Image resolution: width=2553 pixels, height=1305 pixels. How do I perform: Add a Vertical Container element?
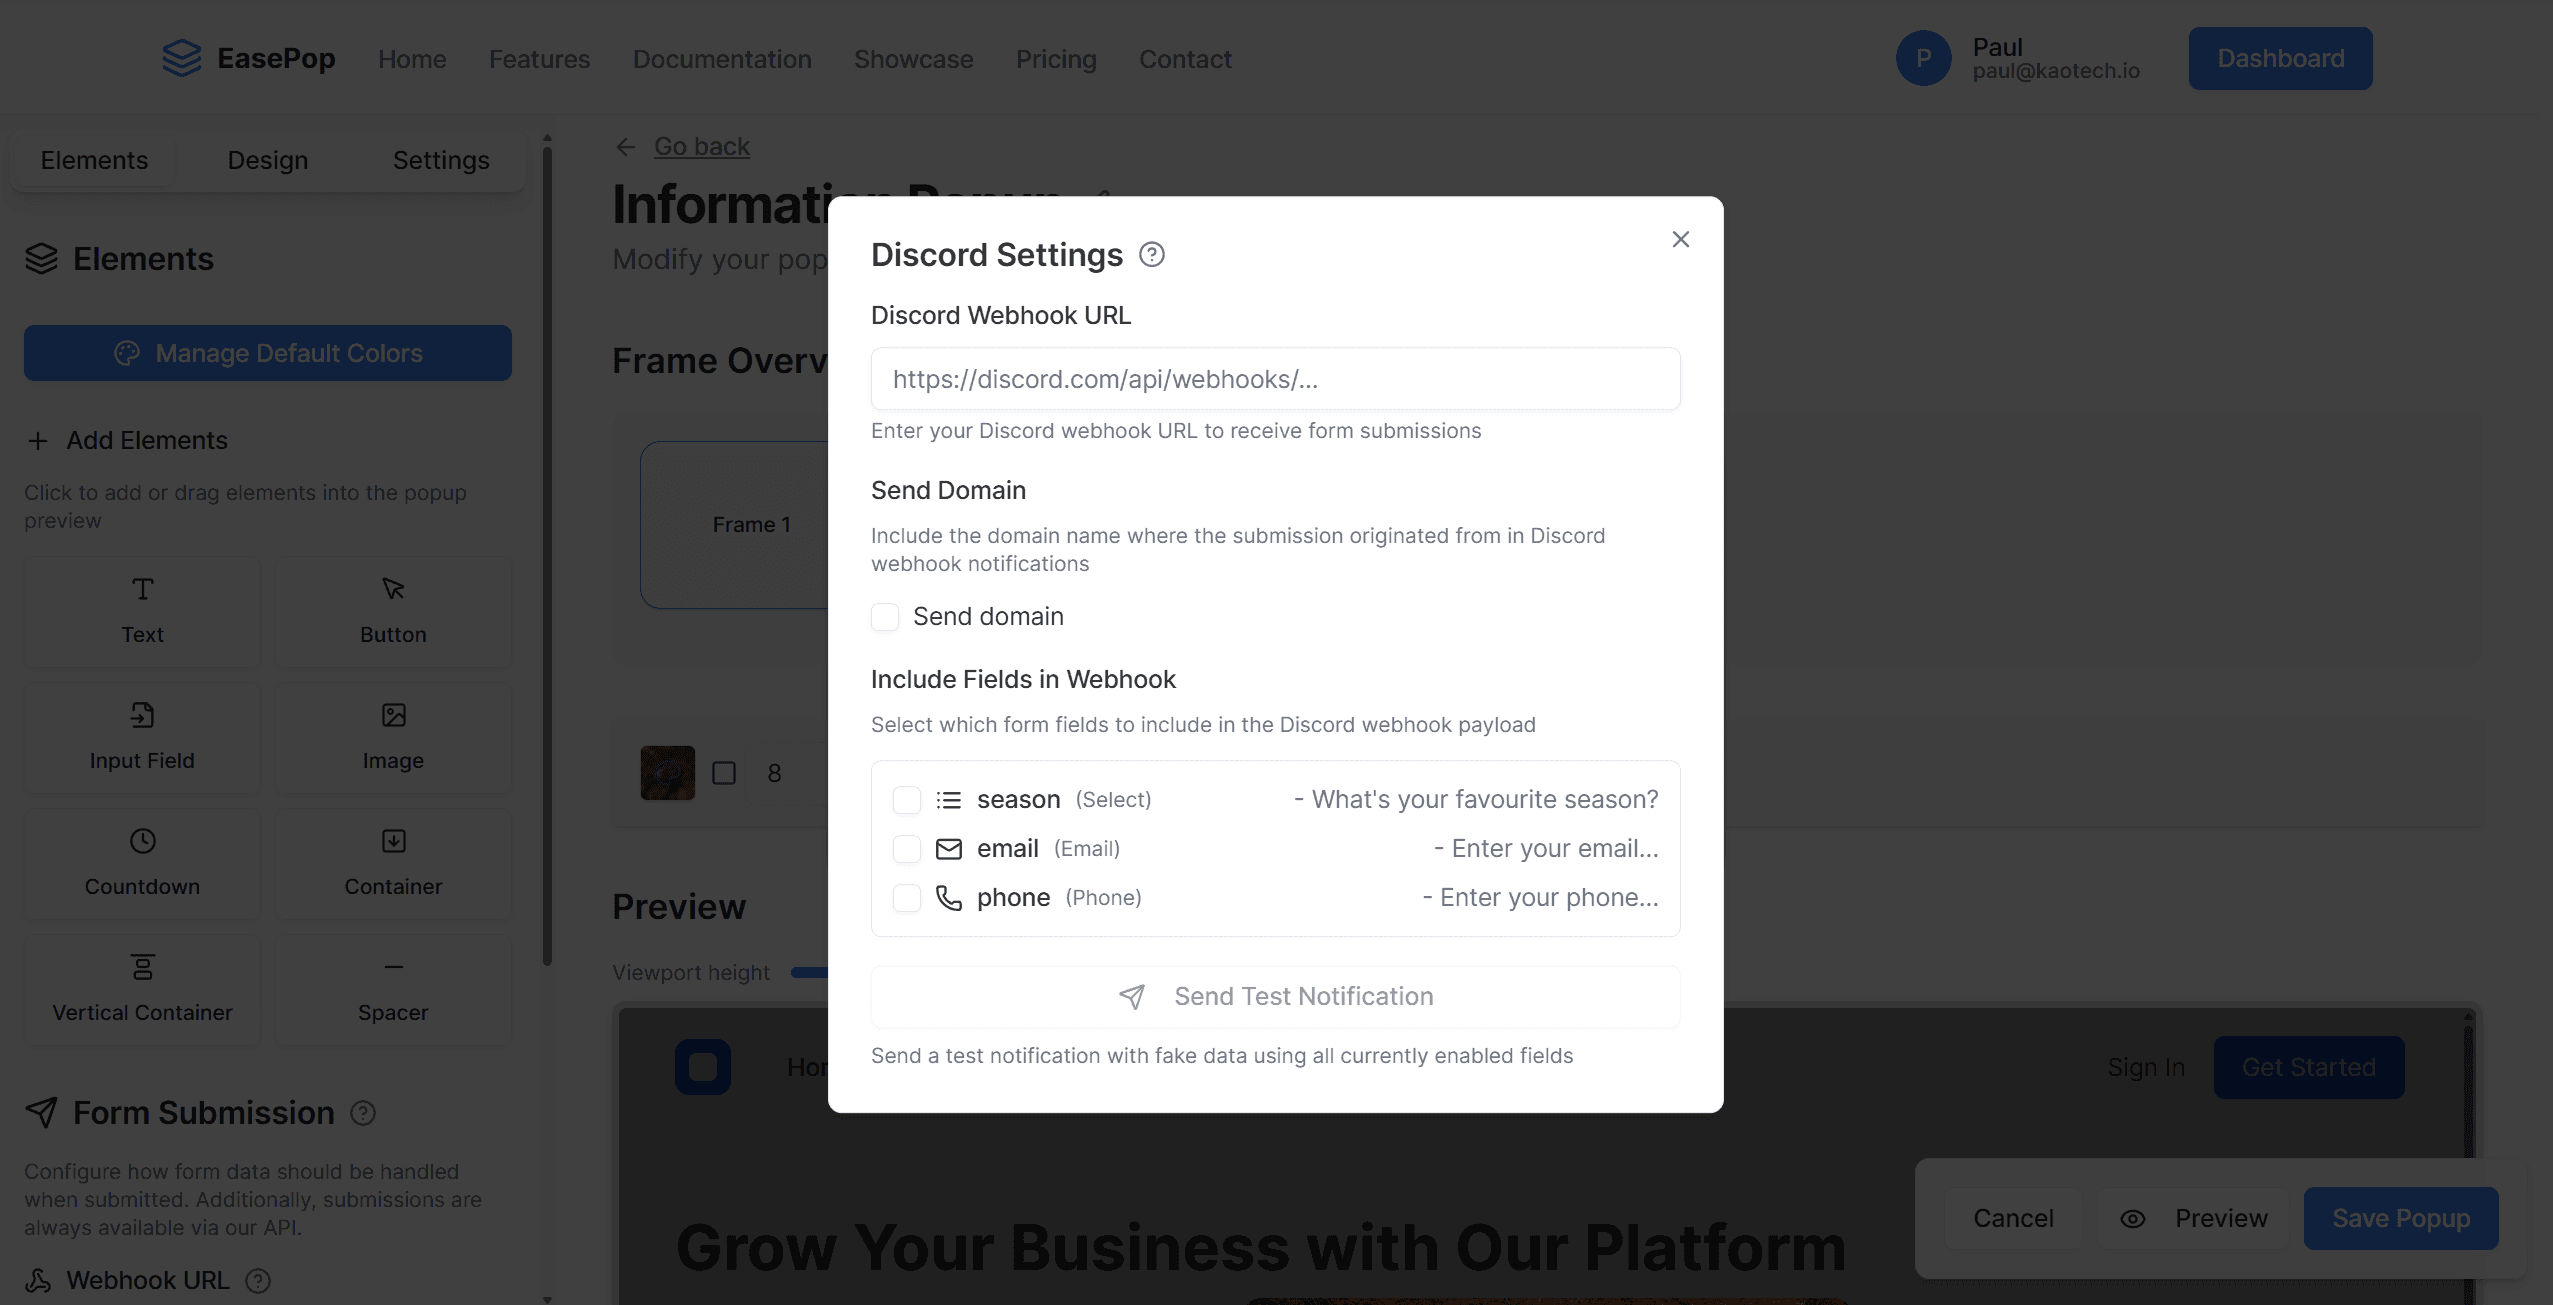(141, 989)
